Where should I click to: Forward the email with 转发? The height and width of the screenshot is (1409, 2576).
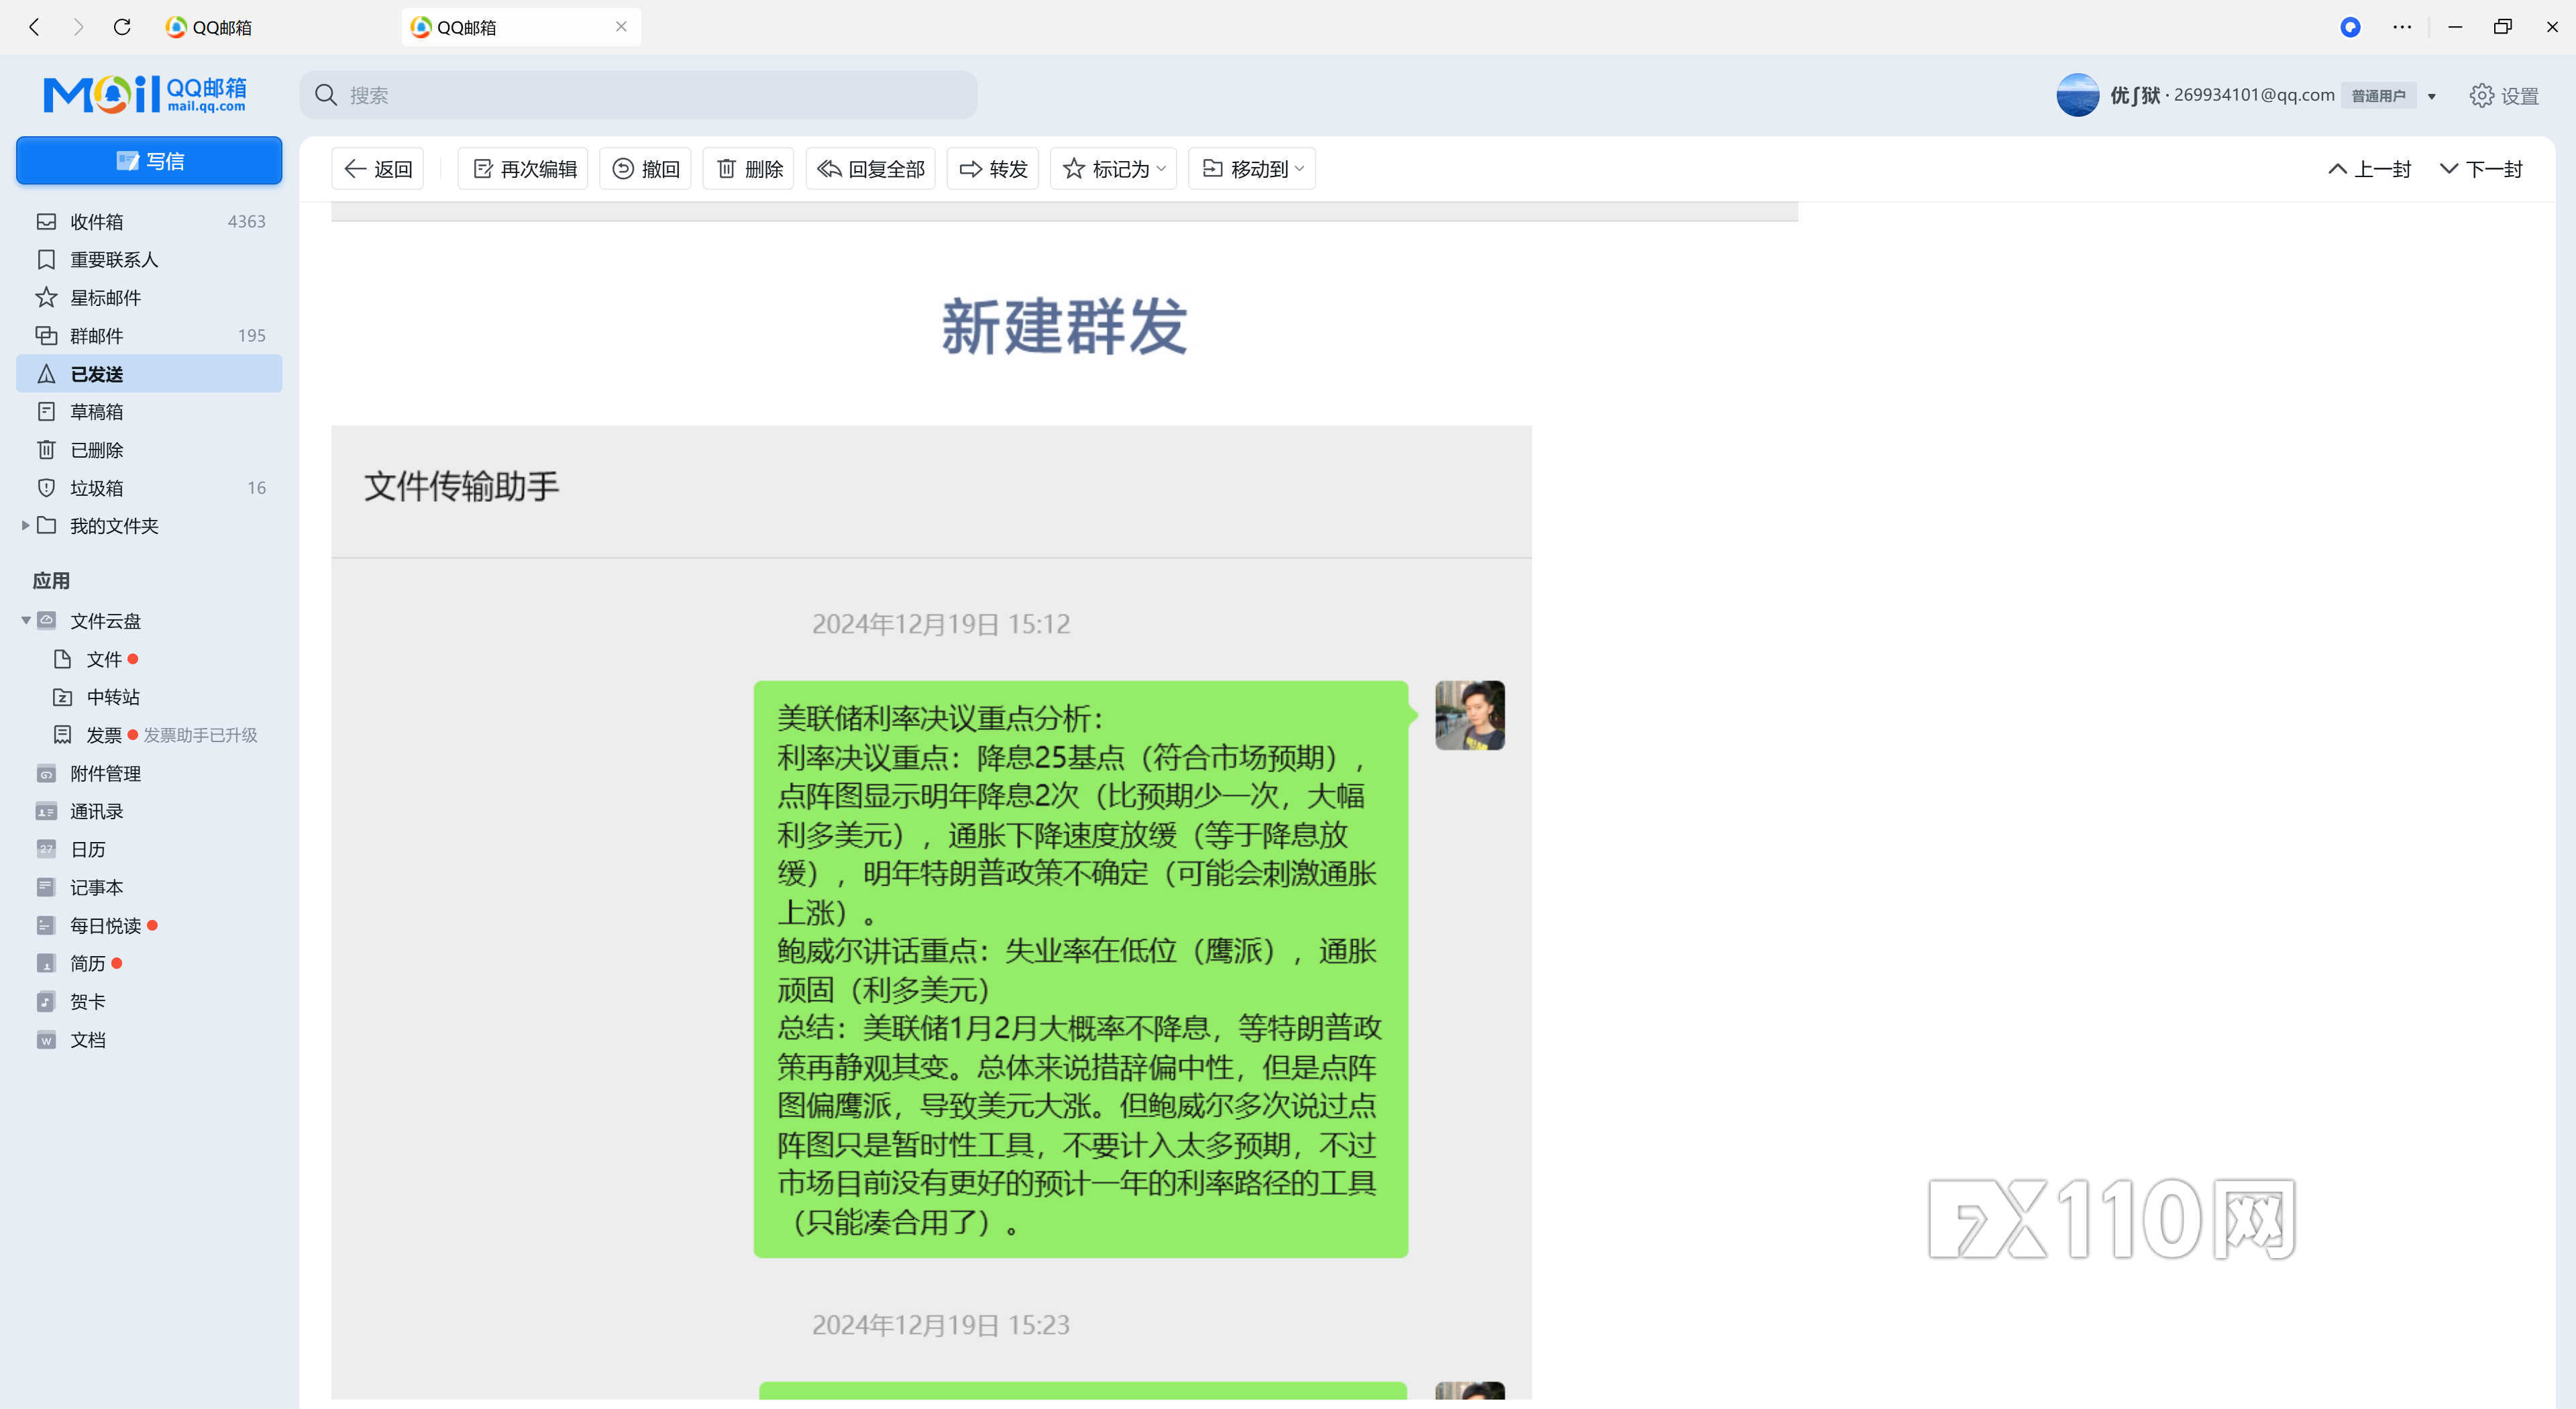993,169
